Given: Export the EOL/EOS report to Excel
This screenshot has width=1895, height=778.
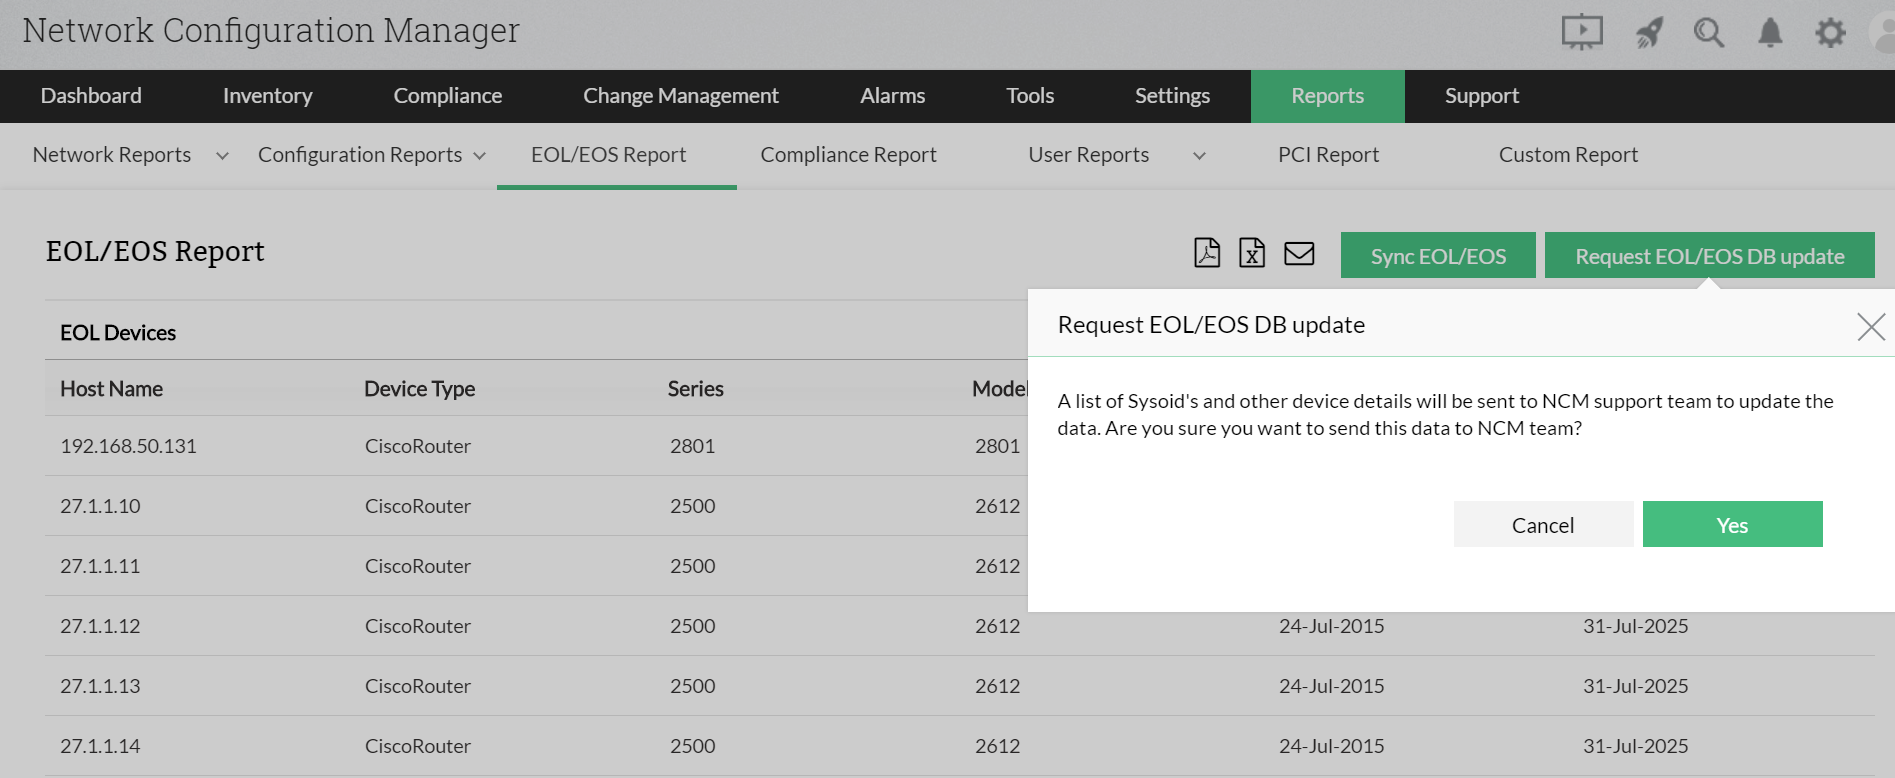Looking at the screenshot, I should [x=1252, y=253].
